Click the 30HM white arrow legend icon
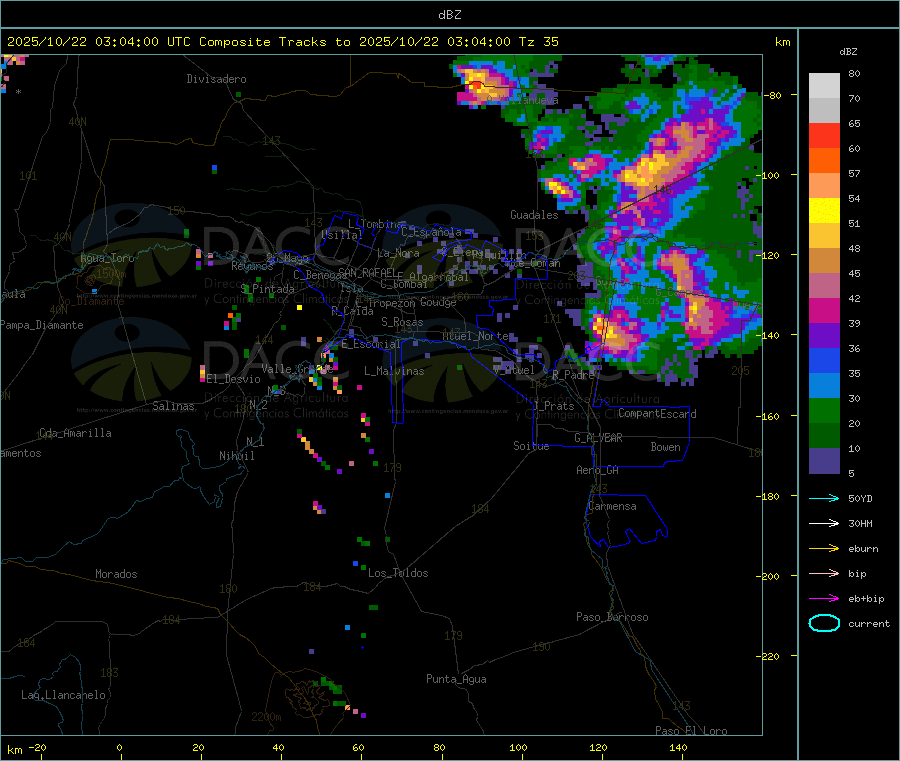 pyautogui.click(x=824, y=523)
